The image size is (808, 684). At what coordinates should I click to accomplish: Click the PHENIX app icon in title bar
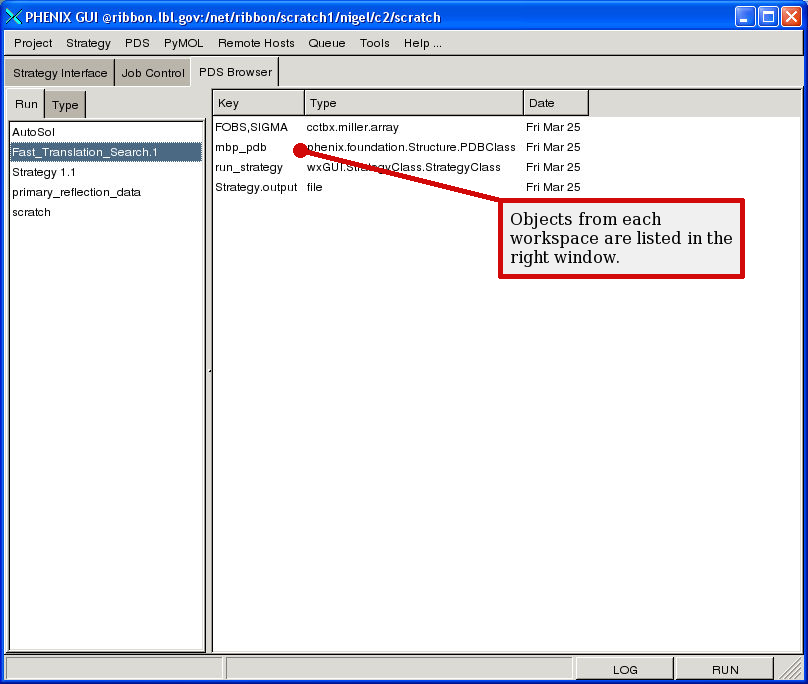point(14,17)
